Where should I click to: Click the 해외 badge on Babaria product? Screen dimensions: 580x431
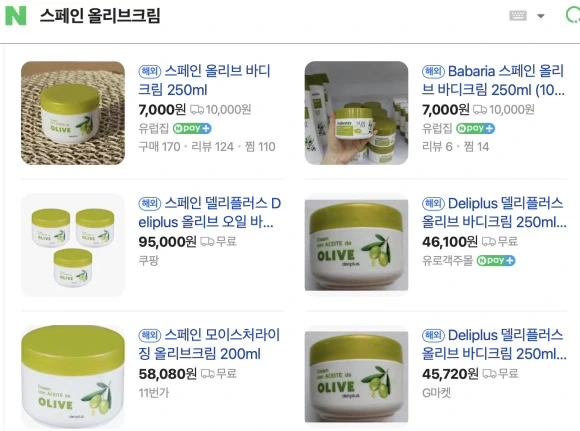coord(433,71)
